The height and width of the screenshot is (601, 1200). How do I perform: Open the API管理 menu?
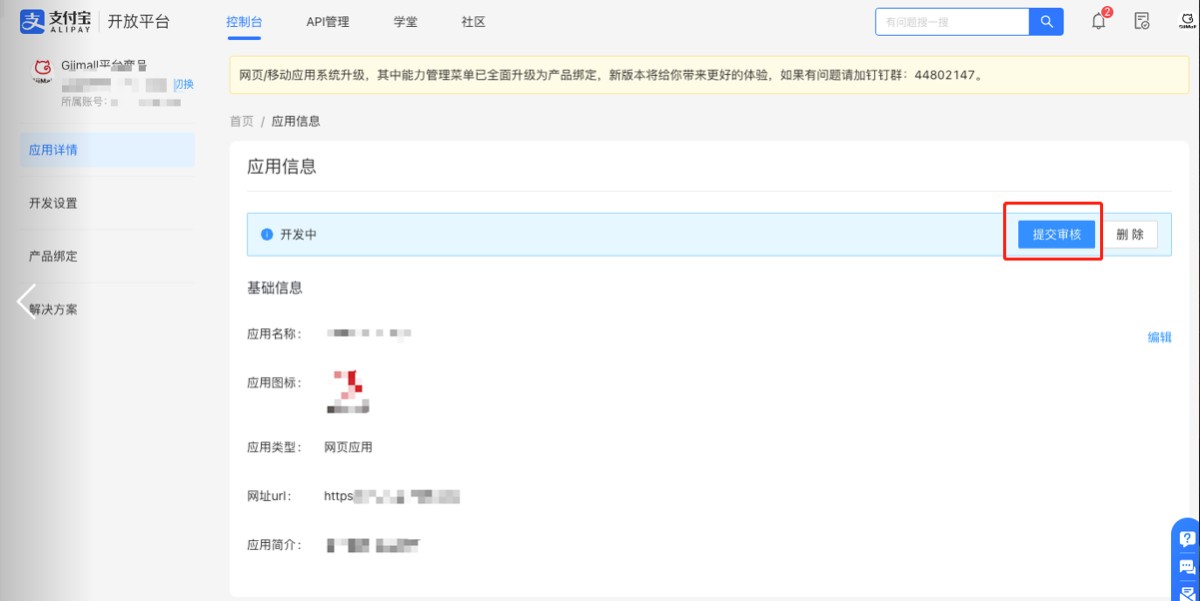(328, 21)
